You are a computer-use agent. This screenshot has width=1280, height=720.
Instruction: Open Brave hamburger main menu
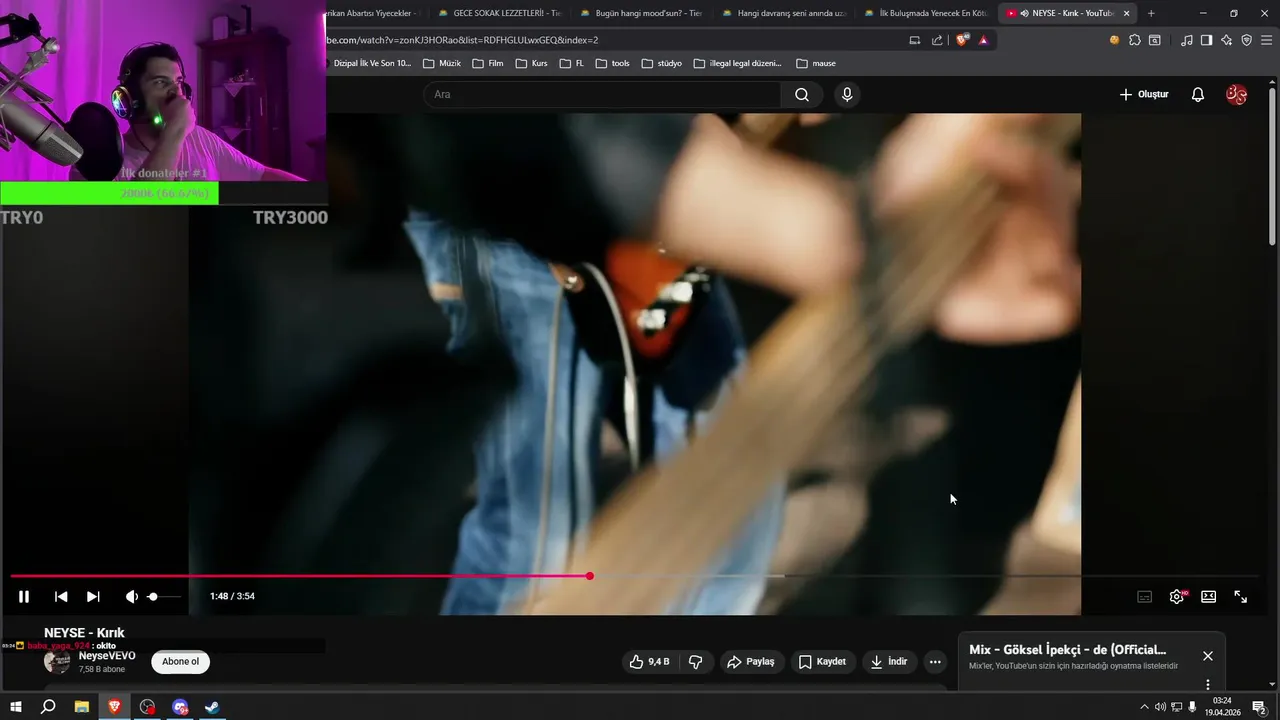pos(1266,40)
